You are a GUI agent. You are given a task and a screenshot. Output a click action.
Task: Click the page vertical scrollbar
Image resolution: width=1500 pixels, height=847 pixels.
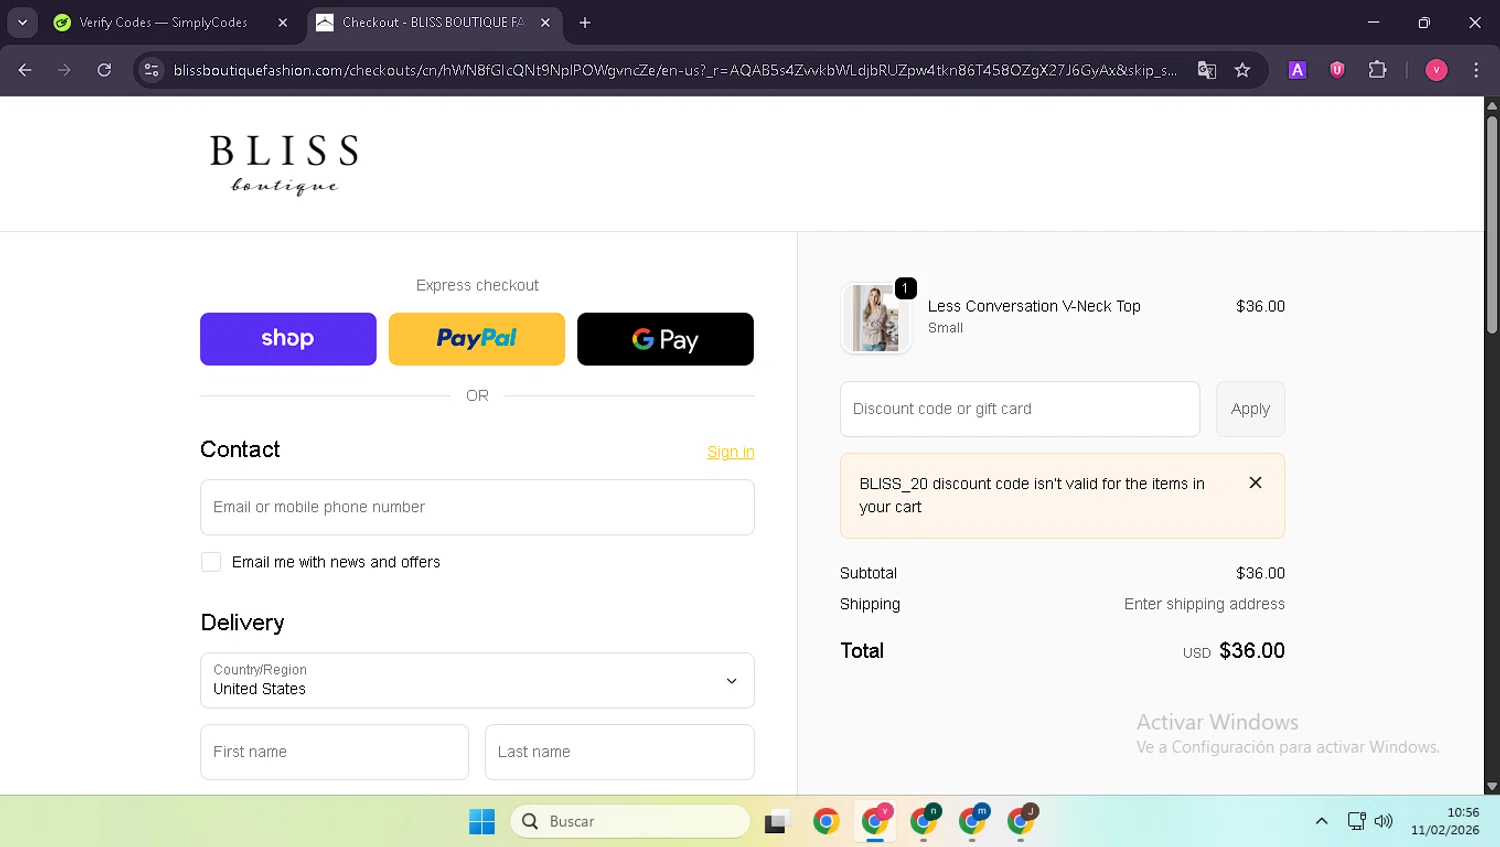tap(1492, 225)
